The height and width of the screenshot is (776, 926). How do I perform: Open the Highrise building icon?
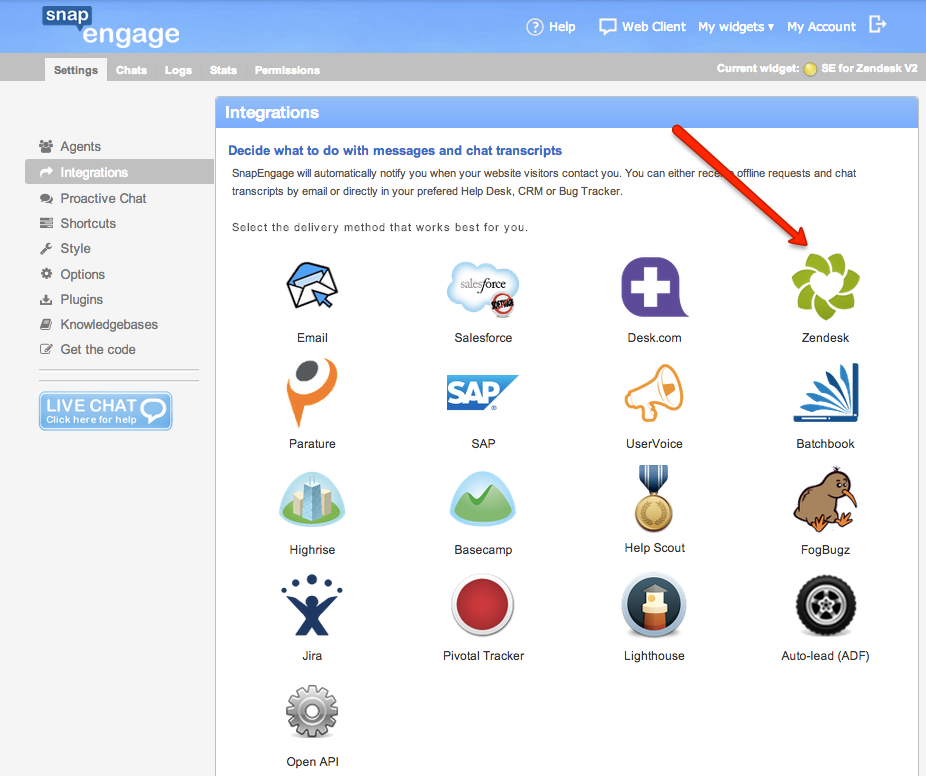pos(312,499)
